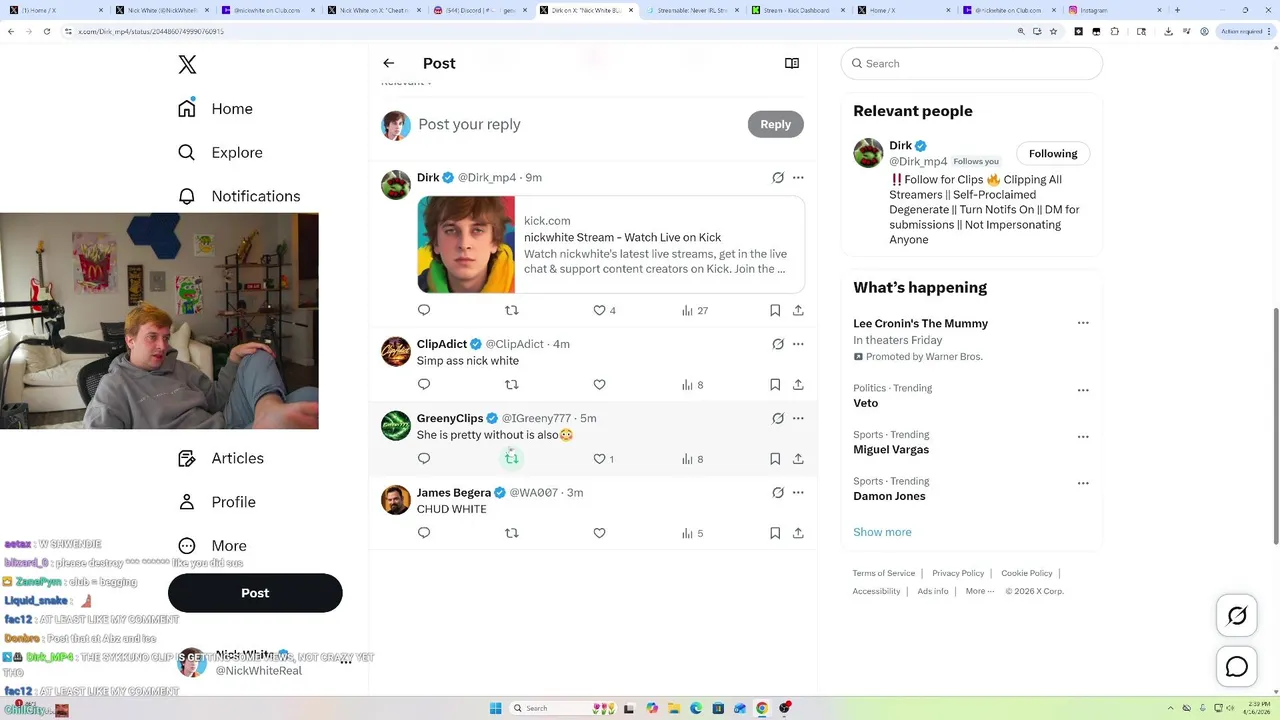Open more options on Dirk's post
The image size is (1280, 720).
(798, 177)
